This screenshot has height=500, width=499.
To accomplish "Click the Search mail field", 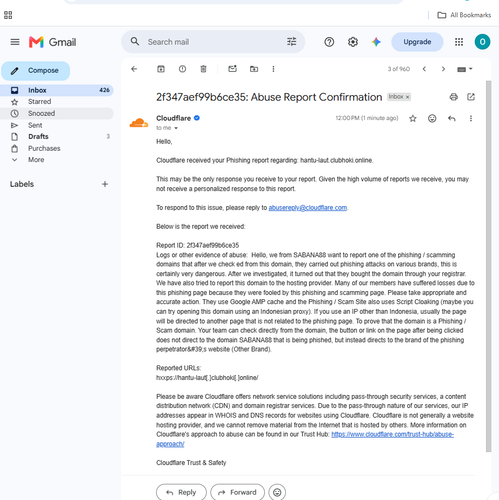I will (x=213, y=42).
